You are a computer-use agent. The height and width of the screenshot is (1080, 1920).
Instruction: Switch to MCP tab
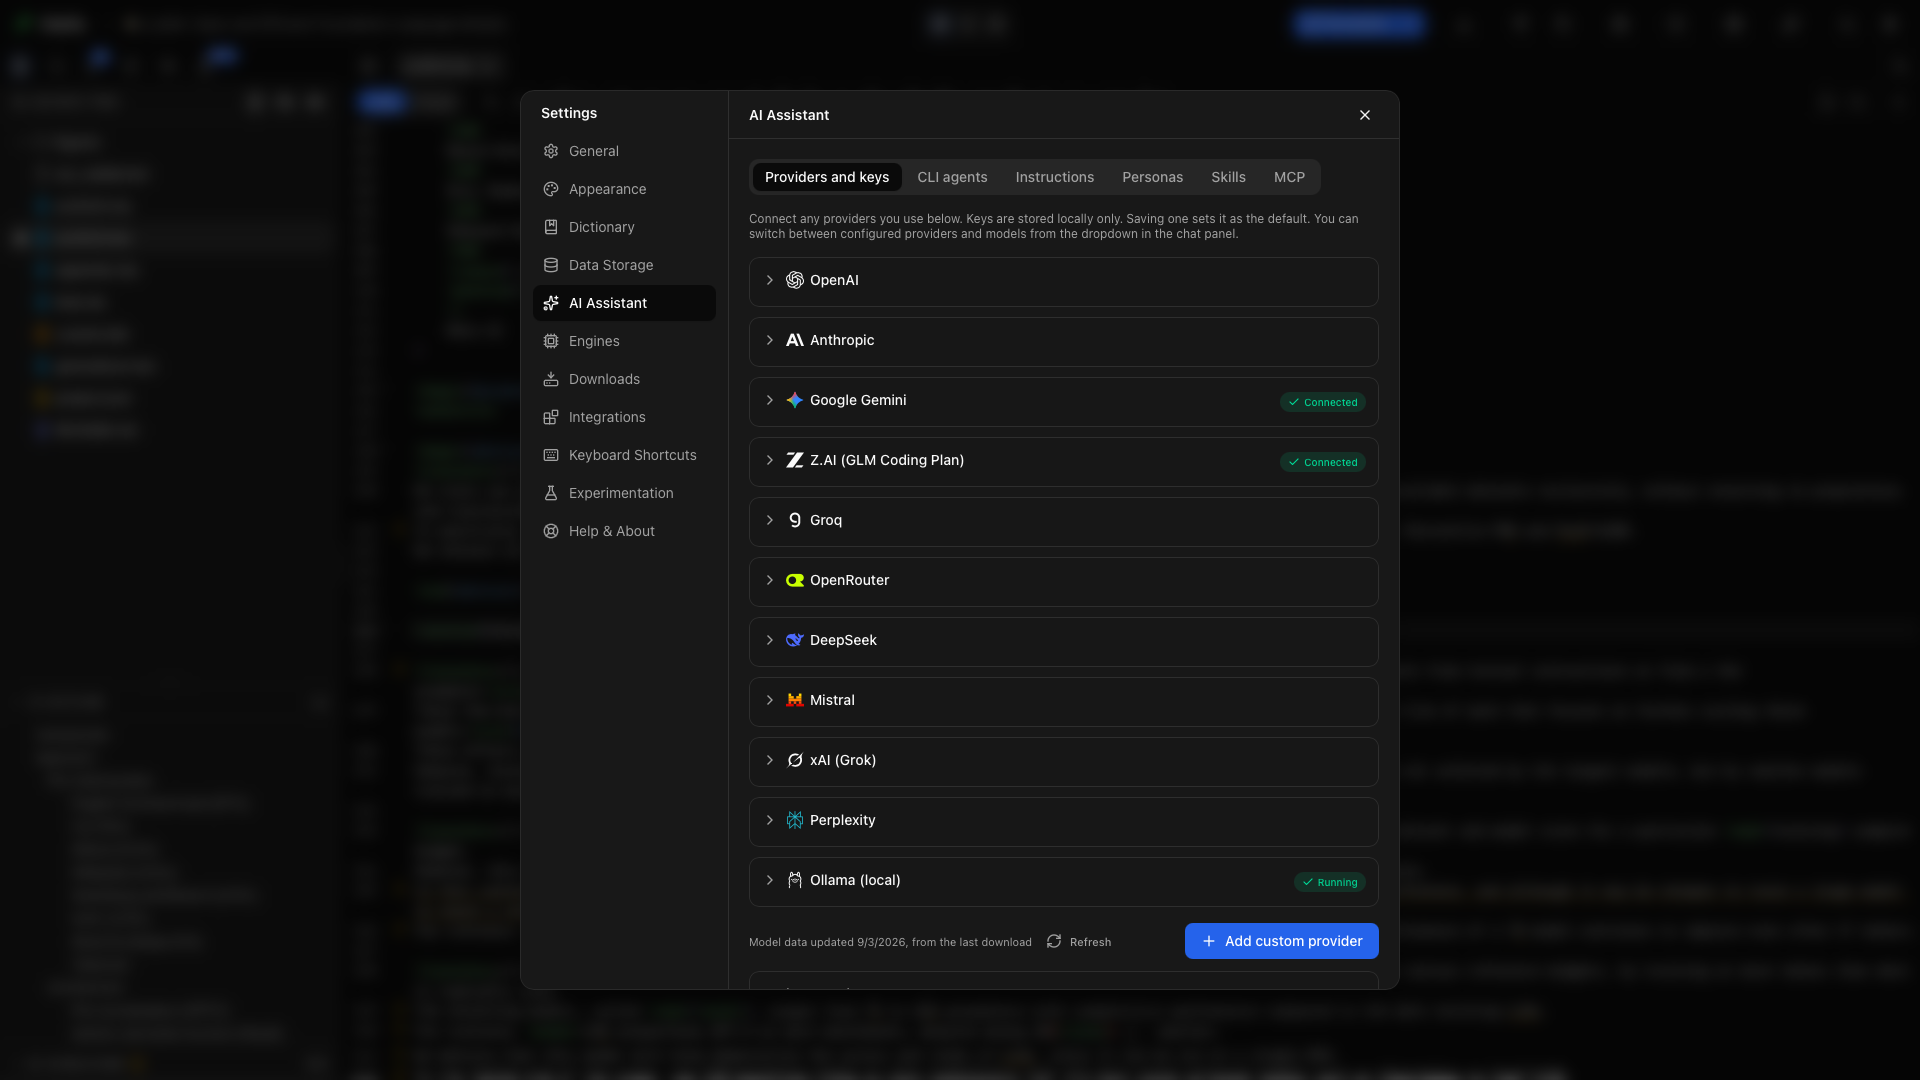[1289, 177]
